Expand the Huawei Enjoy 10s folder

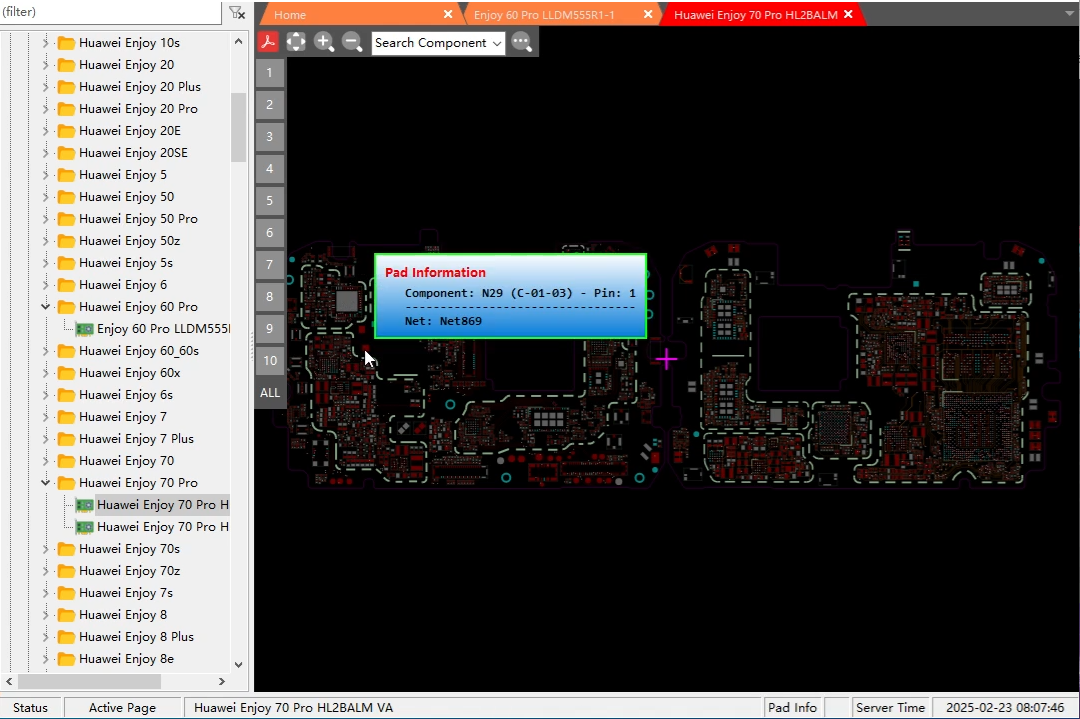pyautogui.click(x=45, y=43)
